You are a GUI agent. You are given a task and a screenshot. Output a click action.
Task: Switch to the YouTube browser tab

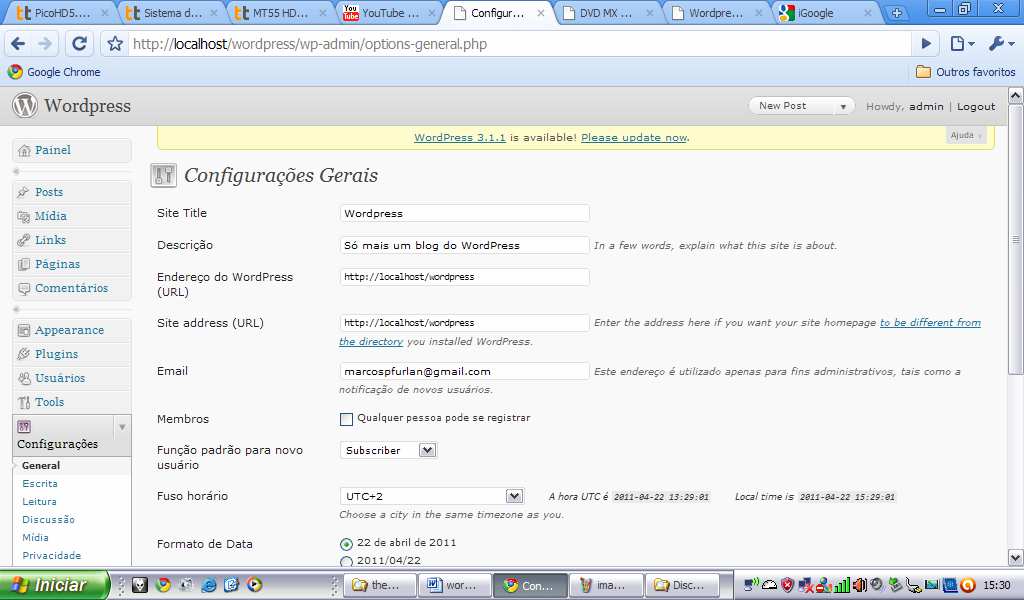point(390,12)
